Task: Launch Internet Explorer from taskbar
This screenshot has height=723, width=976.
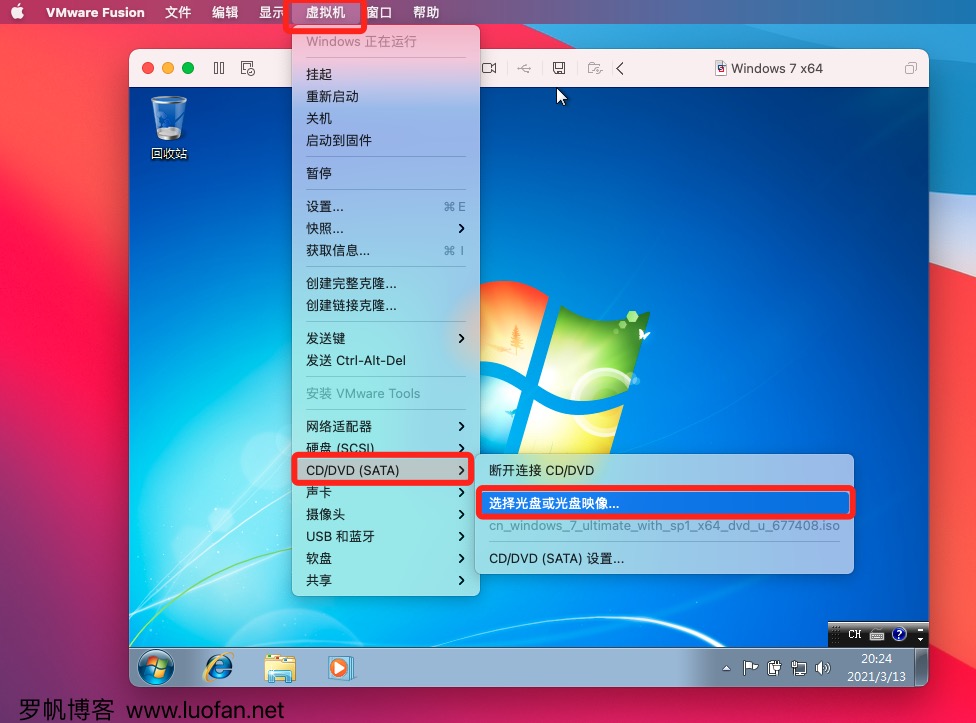Action: tap(218, 668)
